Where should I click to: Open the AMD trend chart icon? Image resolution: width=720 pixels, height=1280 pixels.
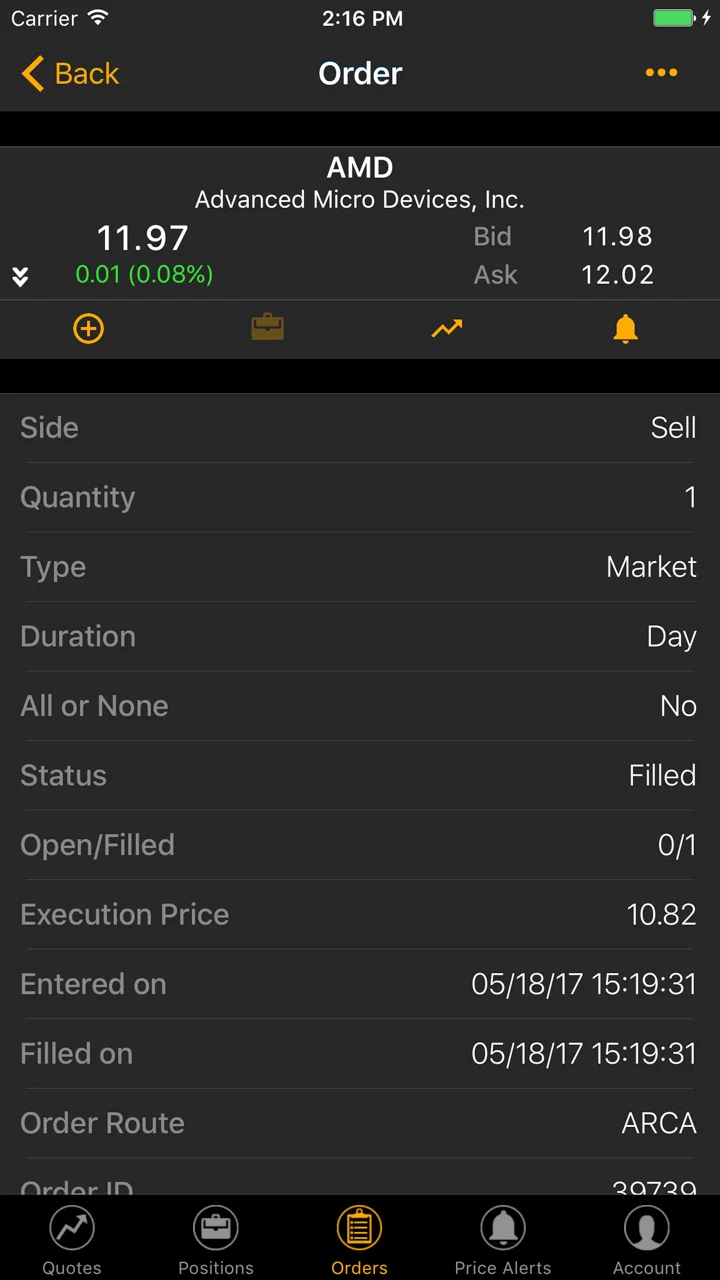[447, 328]
